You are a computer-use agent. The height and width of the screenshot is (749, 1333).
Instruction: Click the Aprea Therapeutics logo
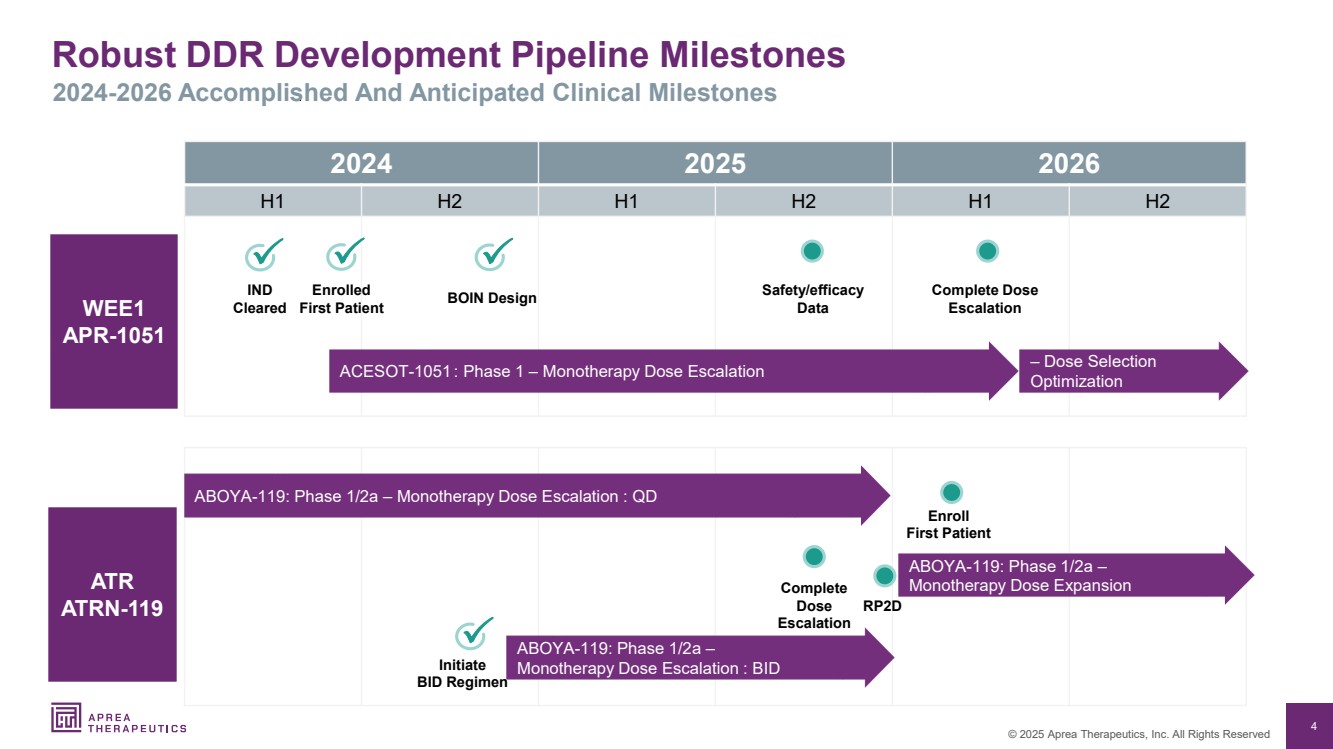(118, 718)
